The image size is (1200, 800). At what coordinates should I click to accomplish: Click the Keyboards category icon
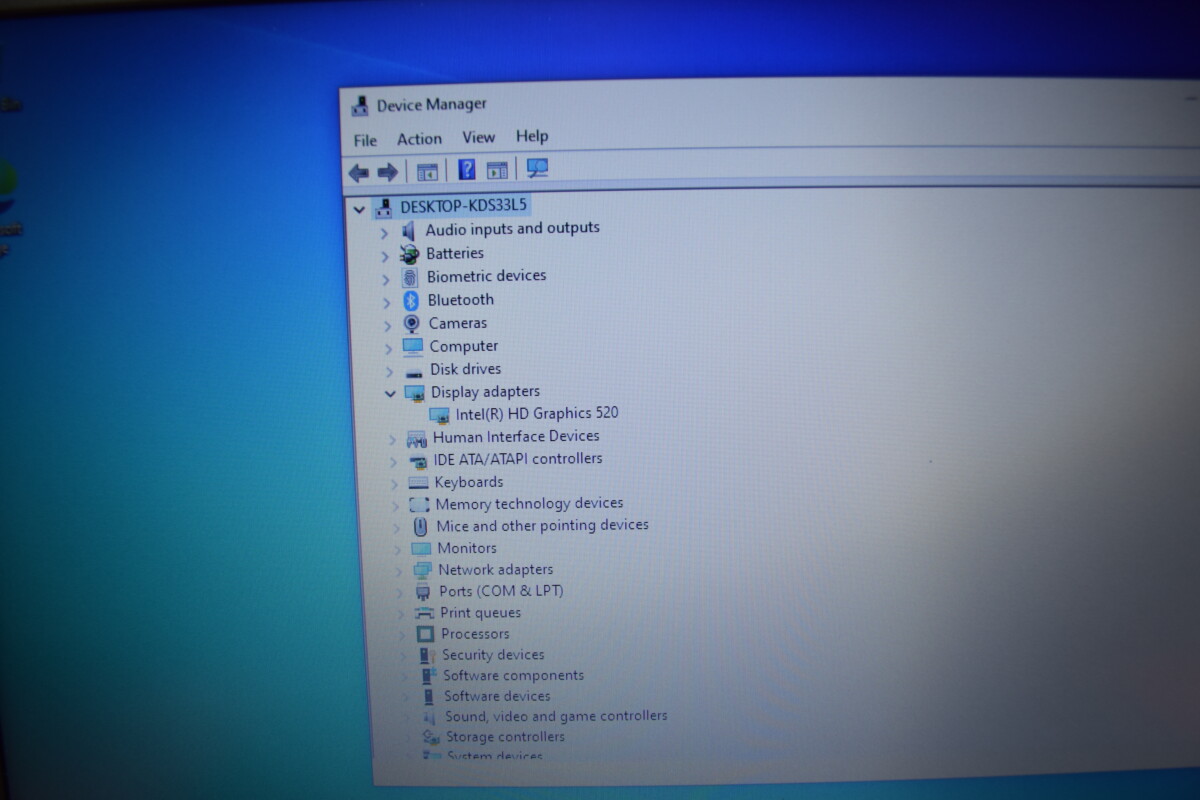[x=419, y=483]
